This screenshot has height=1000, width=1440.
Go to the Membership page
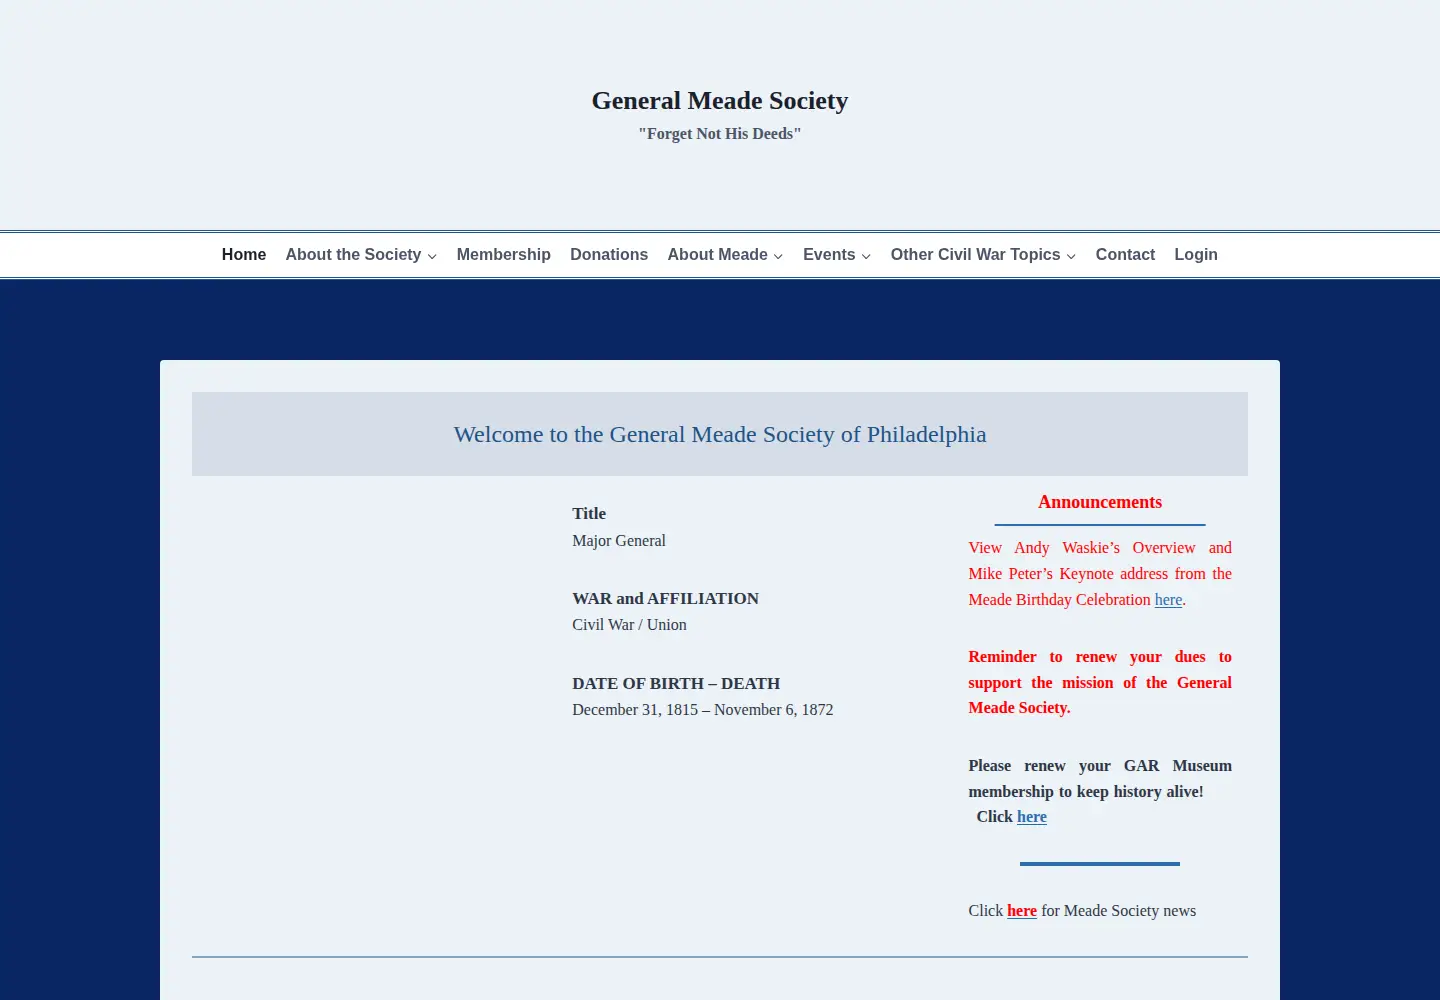504,255
